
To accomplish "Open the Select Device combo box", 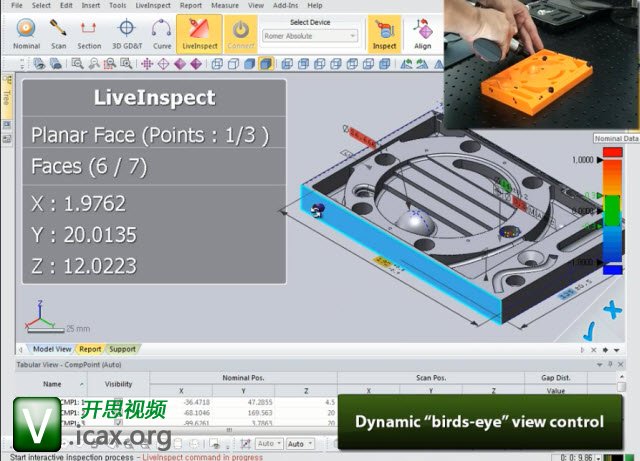I will pyautogui.click(x=310, y=36).
